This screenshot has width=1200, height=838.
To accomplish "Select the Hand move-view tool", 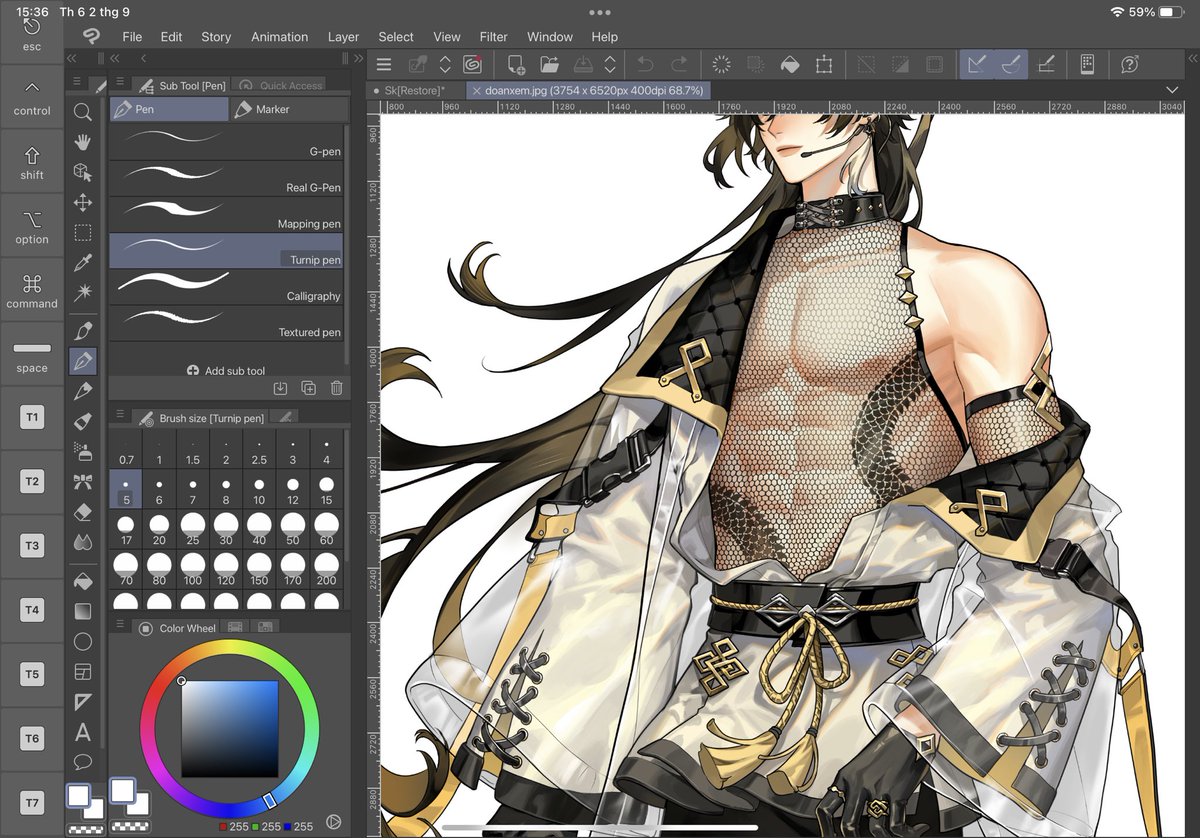I will pos(83,142).
